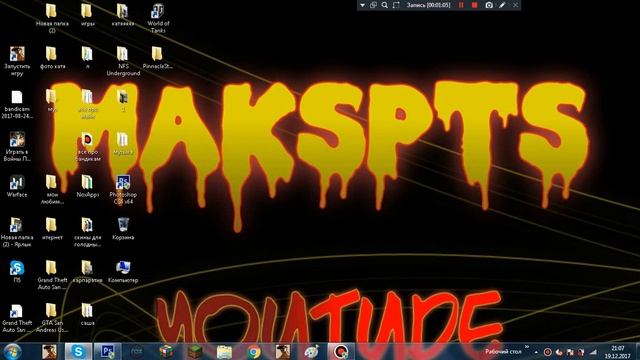
Task: Pause the Bandicam recording
Action: coord(461,5)
